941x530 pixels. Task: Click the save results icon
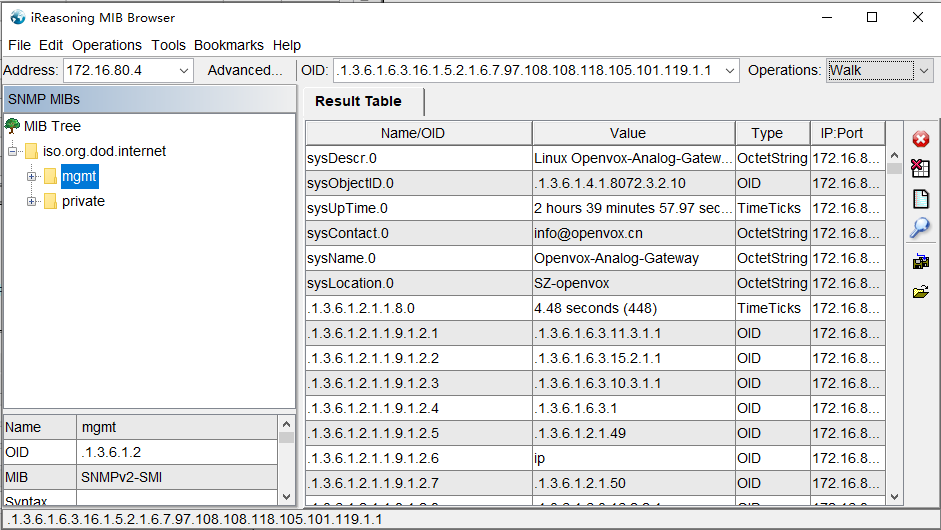(x=921, y=262)
